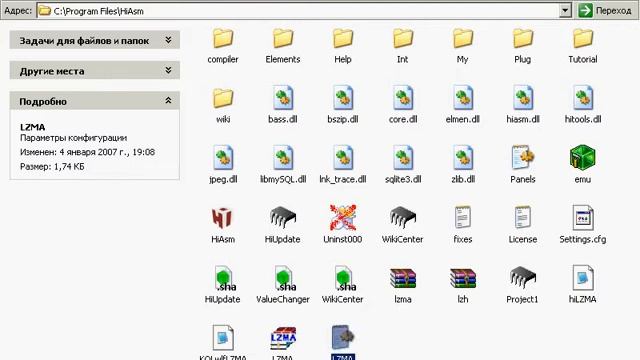The image size is (640, 360).
Task: Open the Help folder
Action: (x=342, y=46)
